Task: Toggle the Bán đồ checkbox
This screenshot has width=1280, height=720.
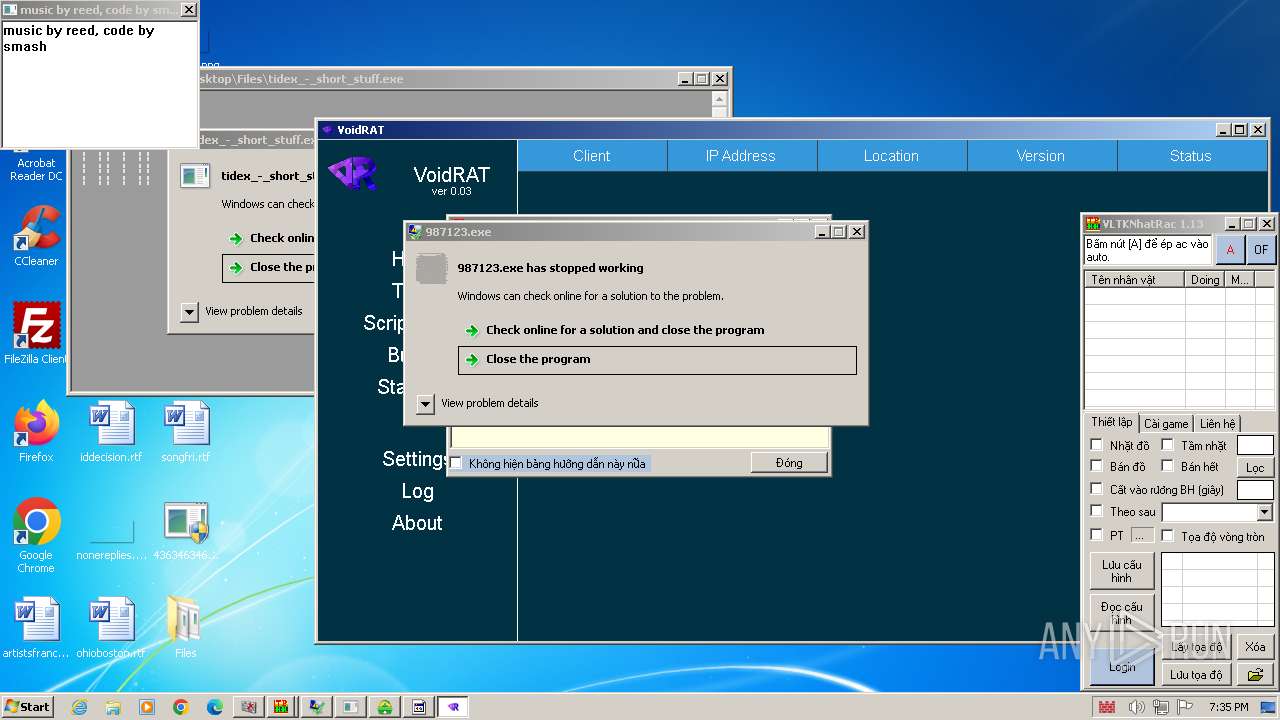Action: 1096,466
